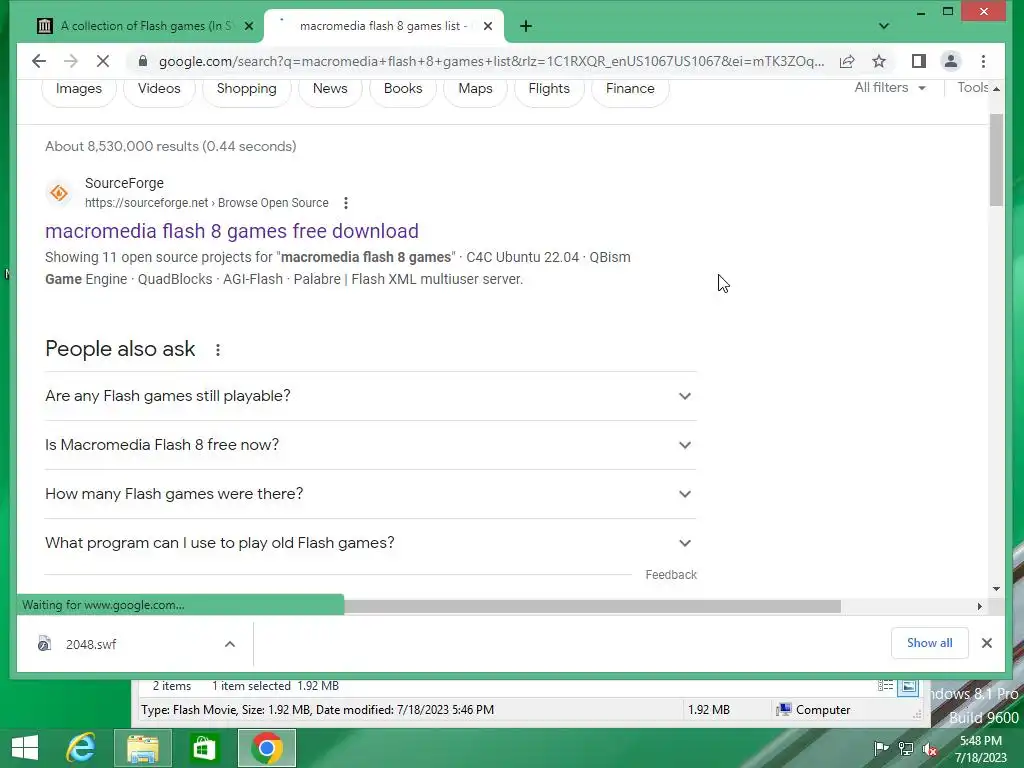Expand Are any Flash games still playable
Image resolution: width=1024 pixels, height=768 pixels.
pyautogui.click(x=370, y=396)
